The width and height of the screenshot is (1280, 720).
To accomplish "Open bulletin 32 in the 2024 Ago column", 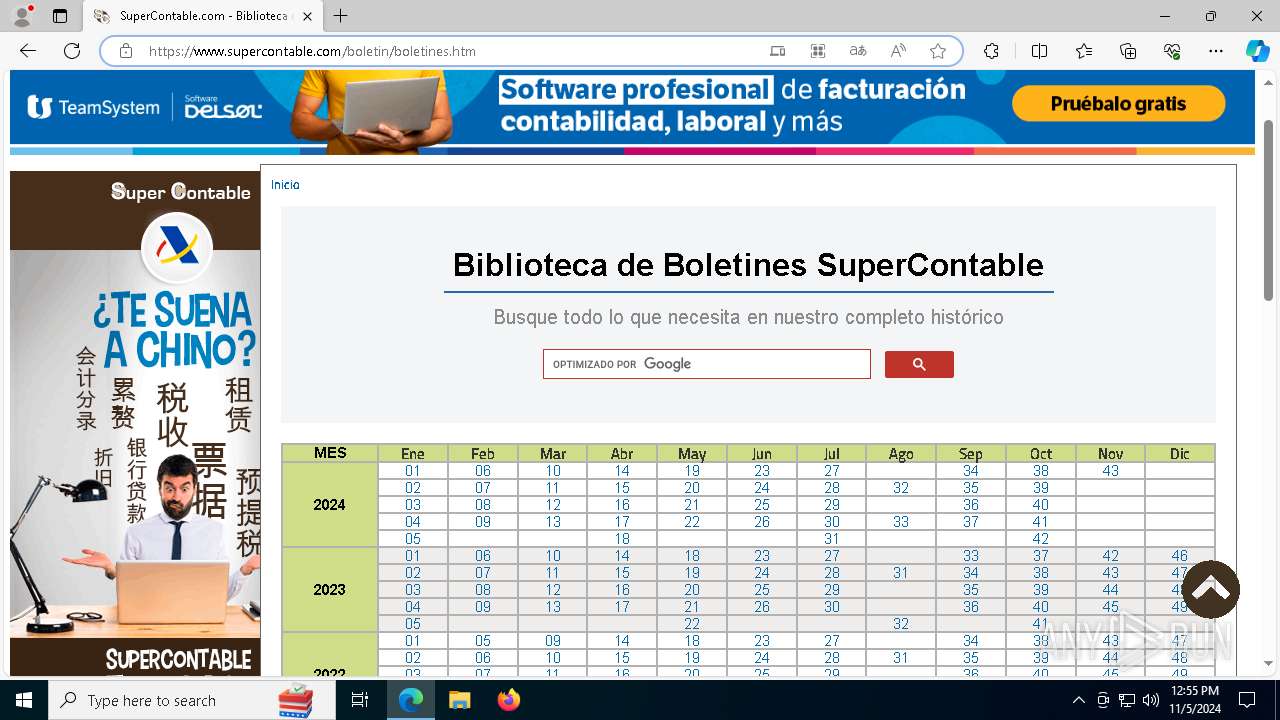I will click(901, 488).
